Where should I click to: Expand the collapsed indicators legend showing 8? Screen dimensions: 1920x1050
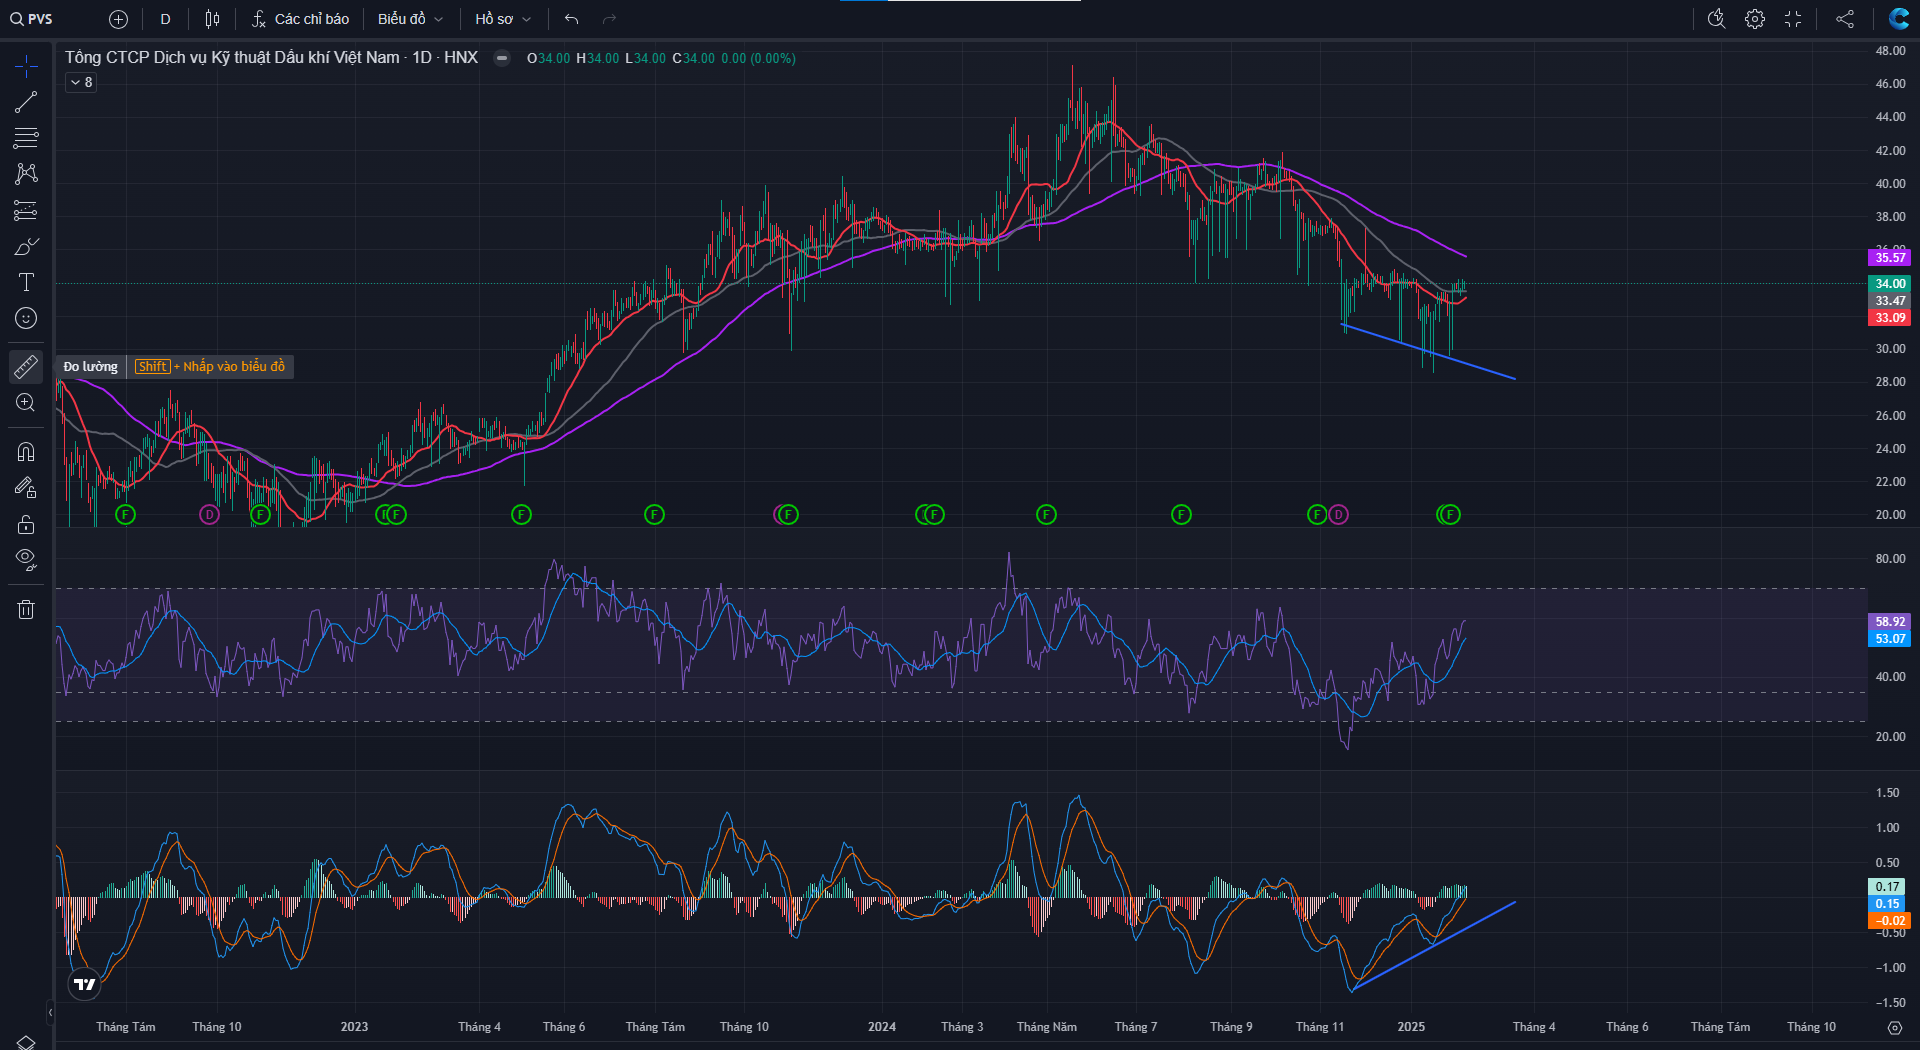[x=81, y=83]
